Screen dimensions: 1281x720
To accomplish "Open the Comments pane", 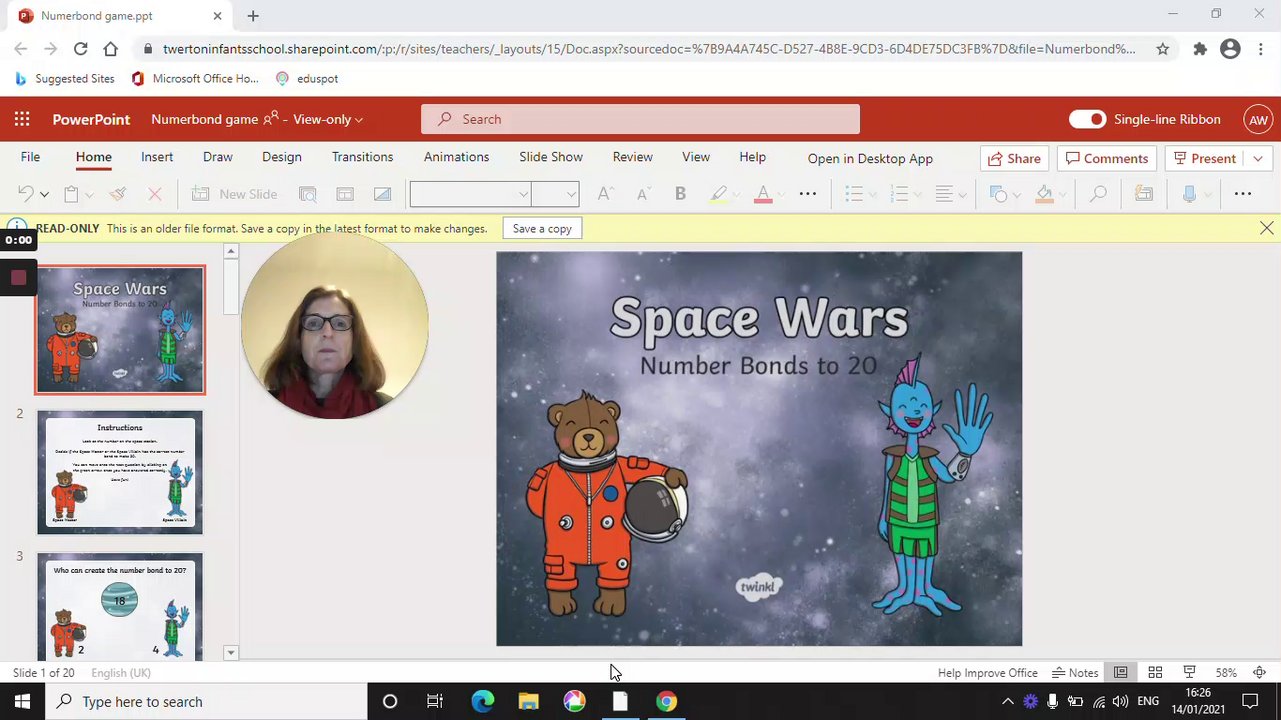I will click(x=1107, y=158).
